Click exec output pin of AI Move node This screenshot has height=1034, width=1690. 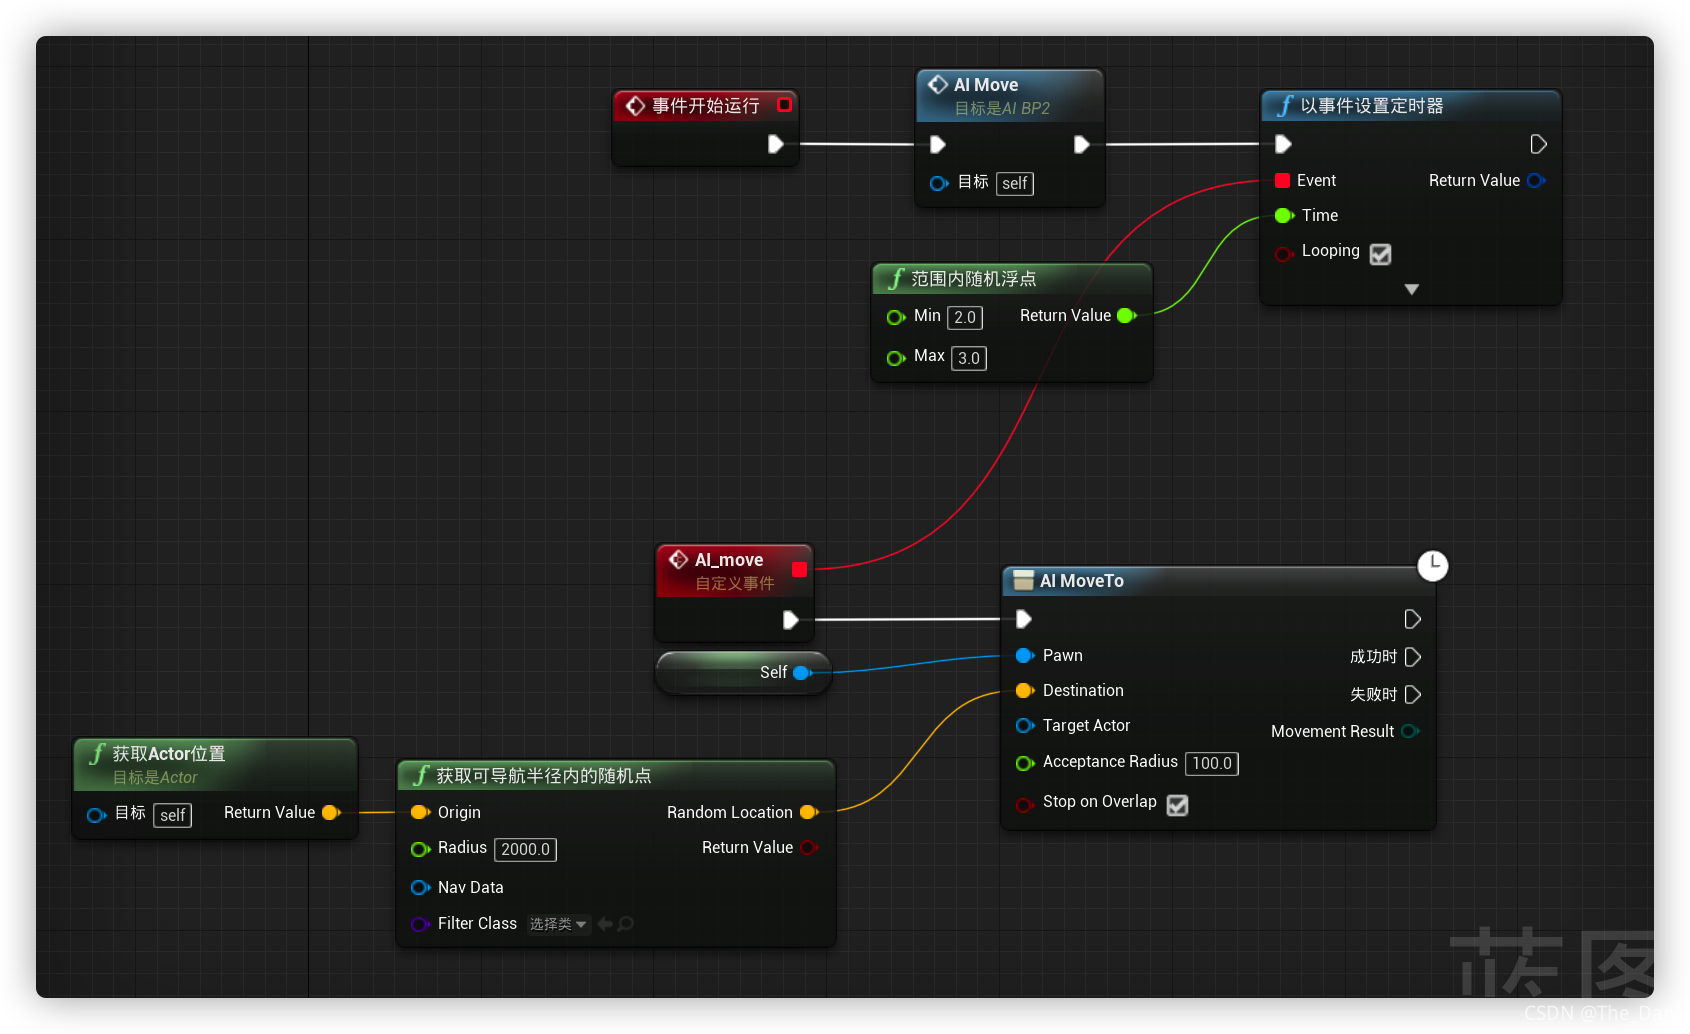pos(1081,144)
